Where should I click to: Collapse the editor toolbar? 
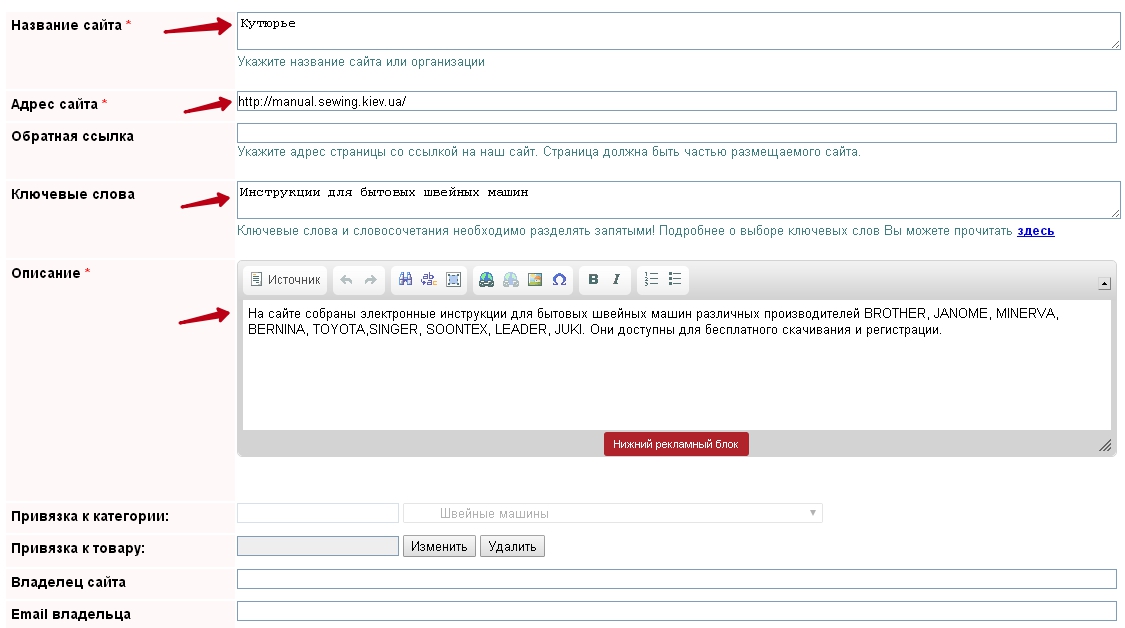click(1104, 283)
